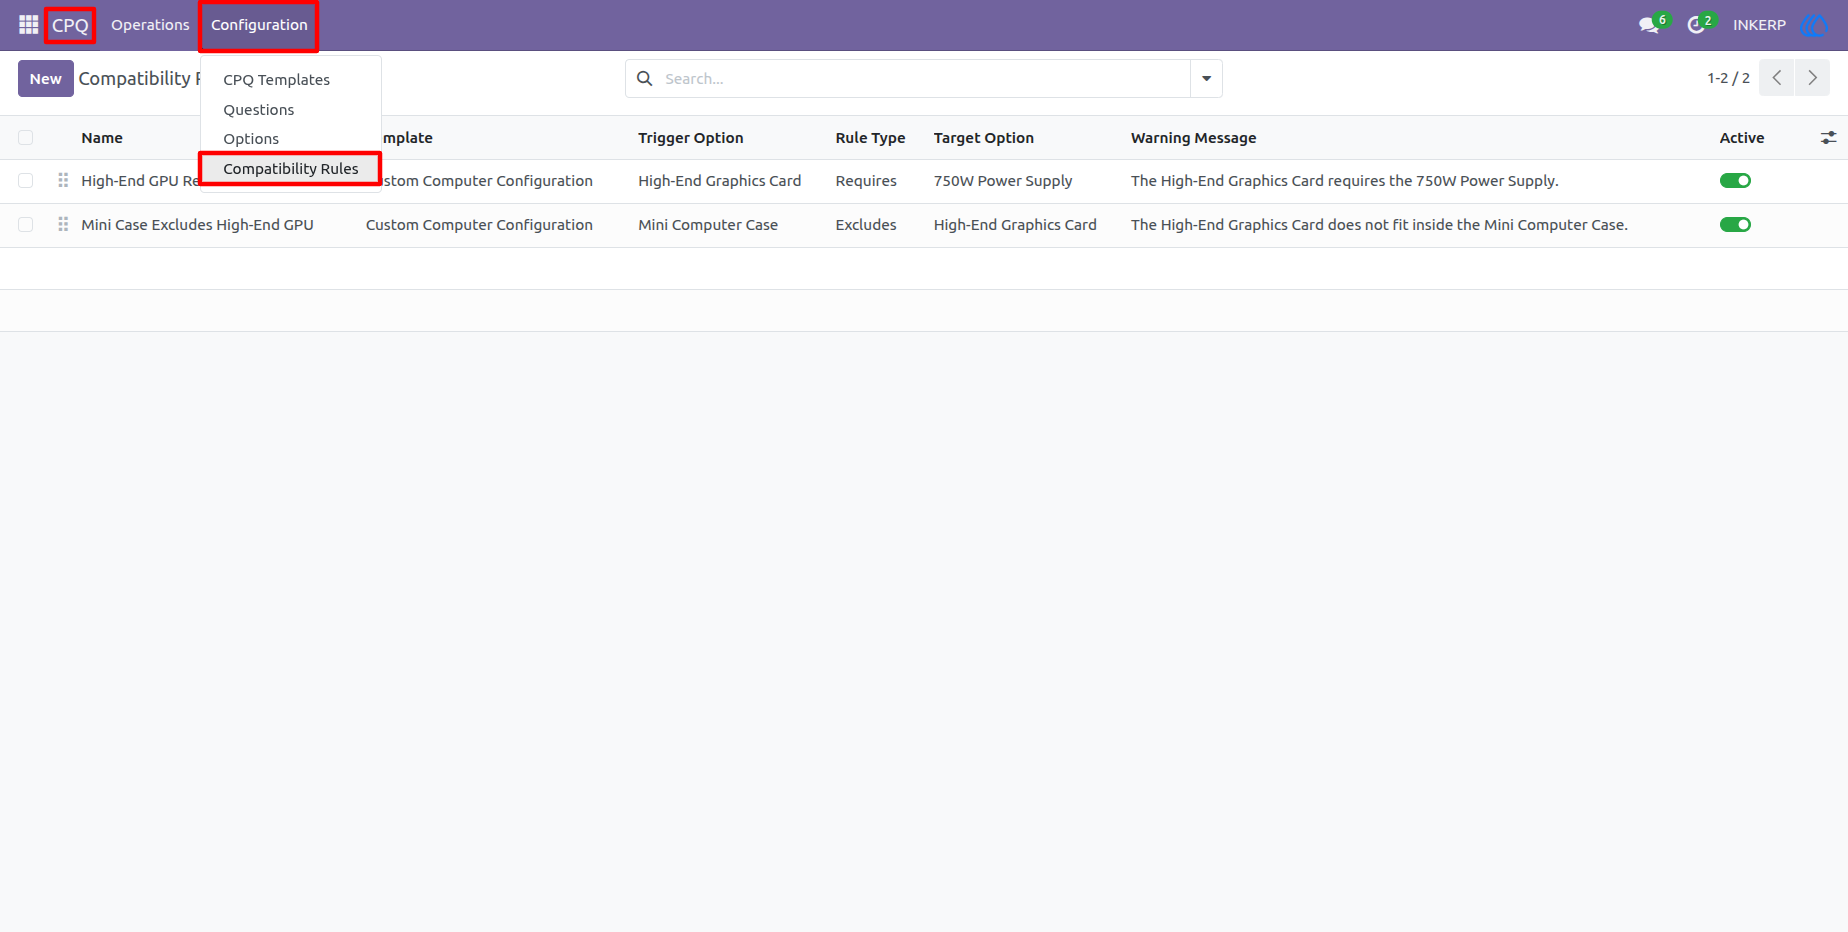Go to next page arrow
Viewport: 1848px width, 932px height.
point(1812,78)
